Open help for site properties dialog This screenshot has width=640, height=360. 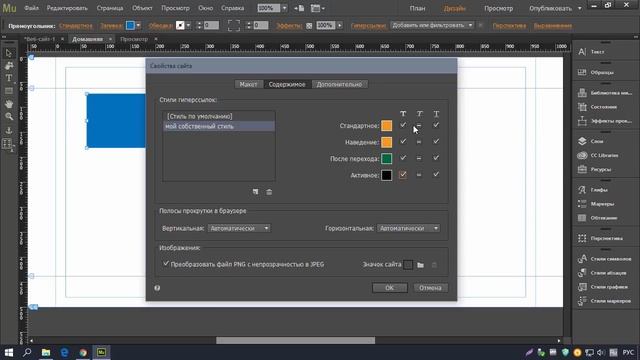[x=157, y=288]
